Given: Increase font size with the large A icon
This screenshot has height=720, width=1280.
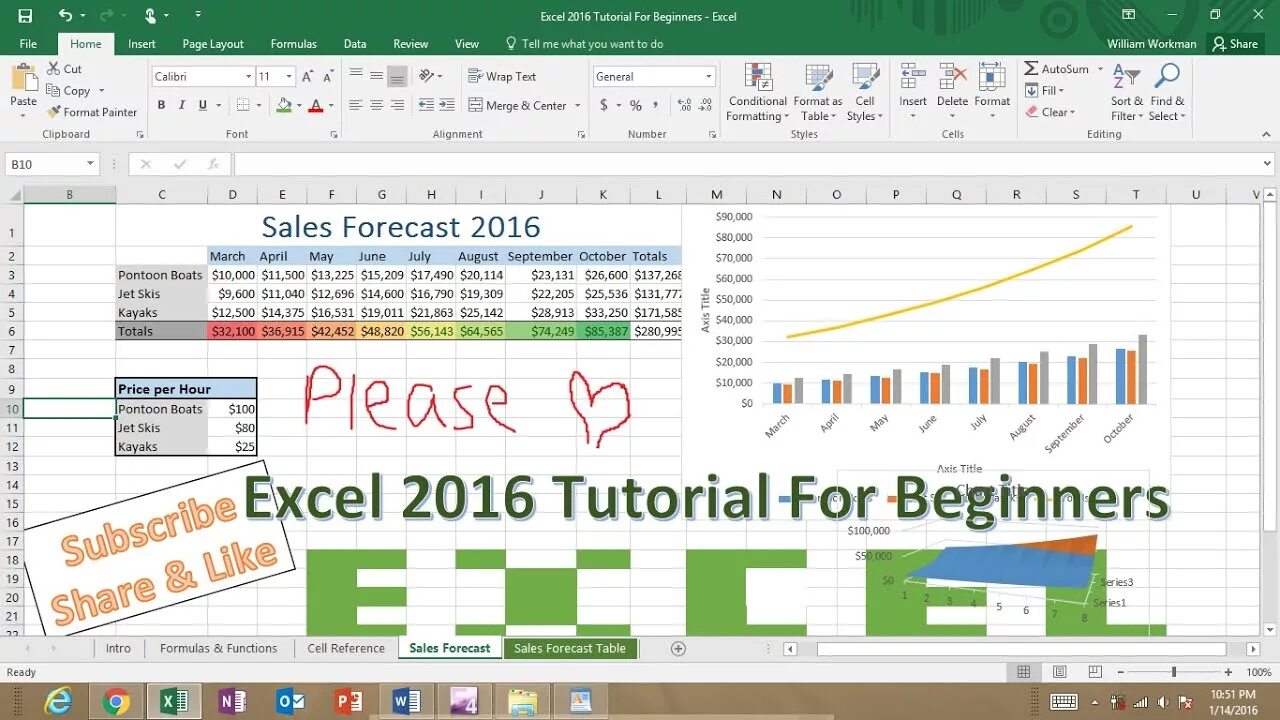Looking at the screenshot, I should (x=308, y=76).
